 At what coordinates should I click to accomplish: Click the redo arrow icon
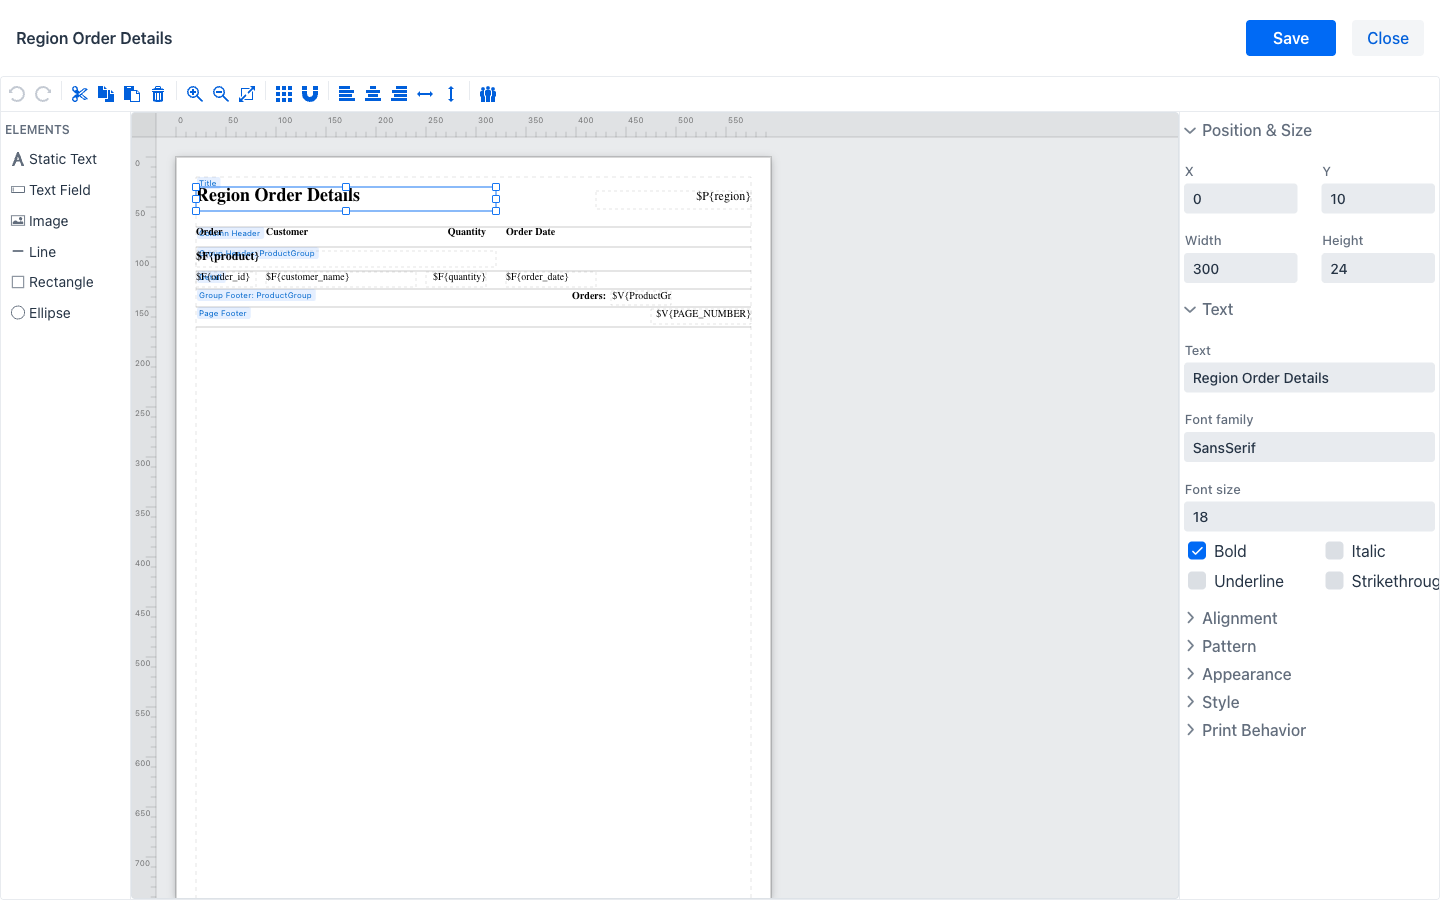(x=43, y=94)
